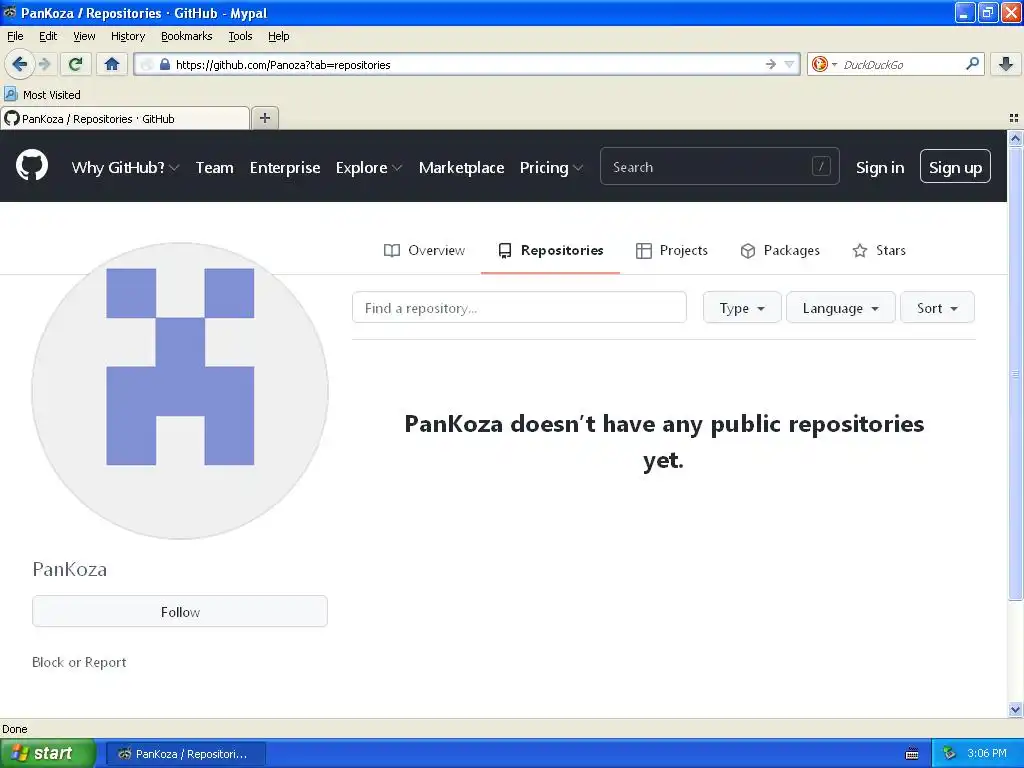Open the History menu
This screenshot has width=1024, height=768.
point(128,36)
